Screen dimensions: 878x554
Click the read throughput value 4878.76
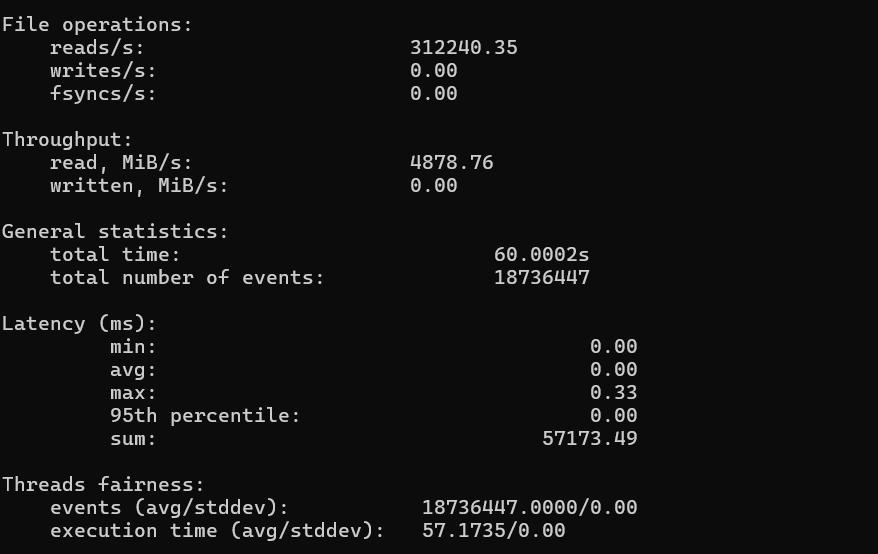[451, 163]
